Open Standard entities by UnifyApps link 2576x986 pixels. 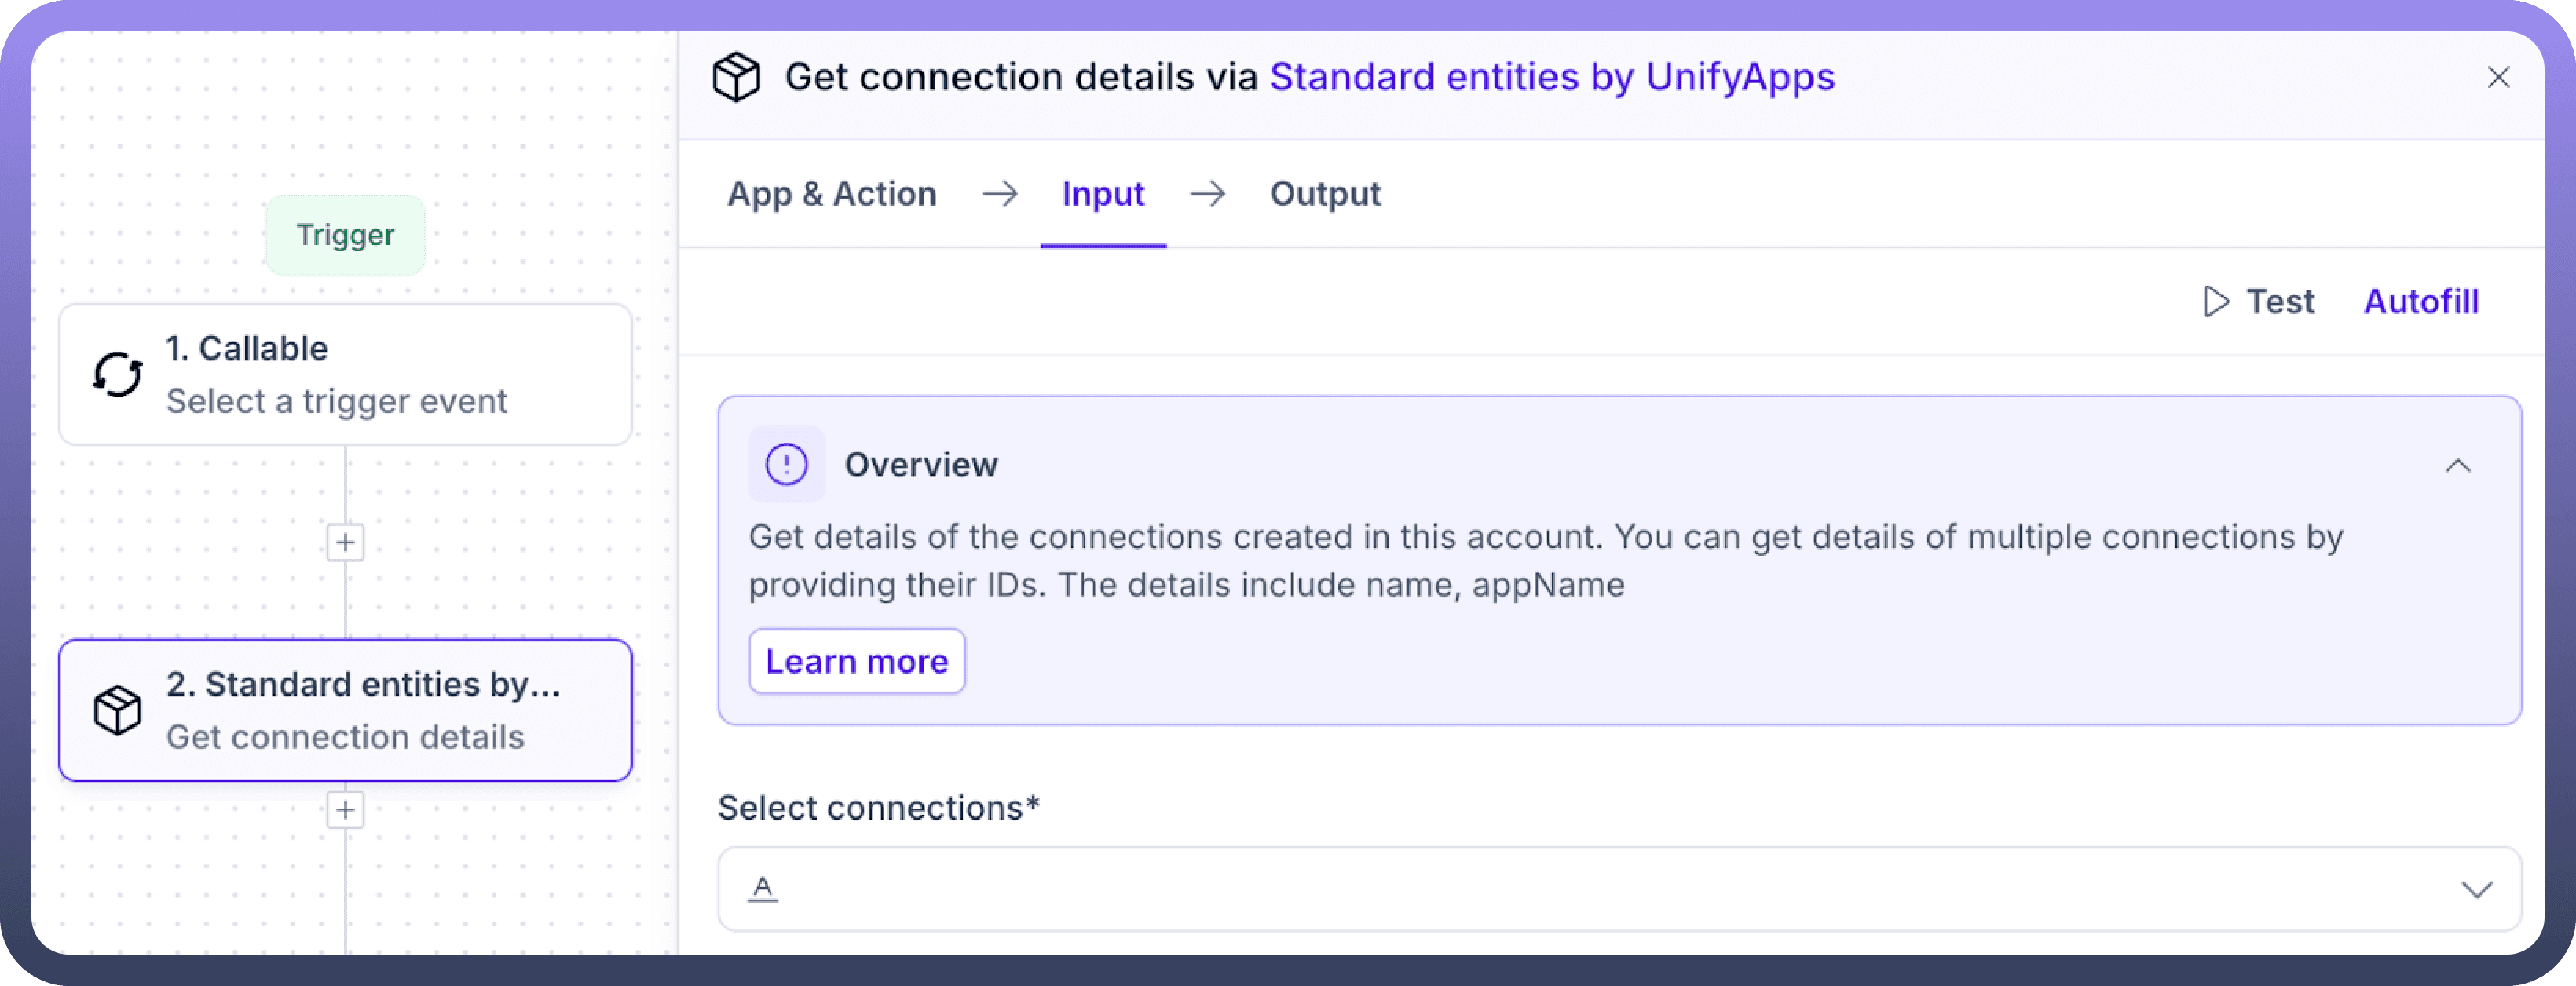1551,77
